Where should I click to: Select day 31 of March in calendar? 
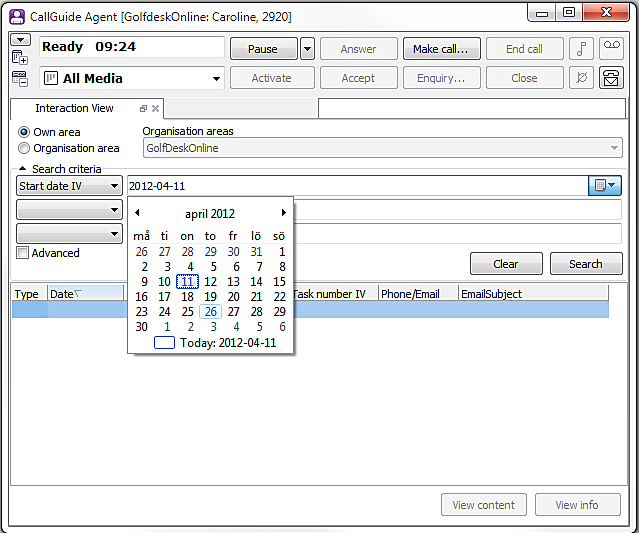pos(256,252)
